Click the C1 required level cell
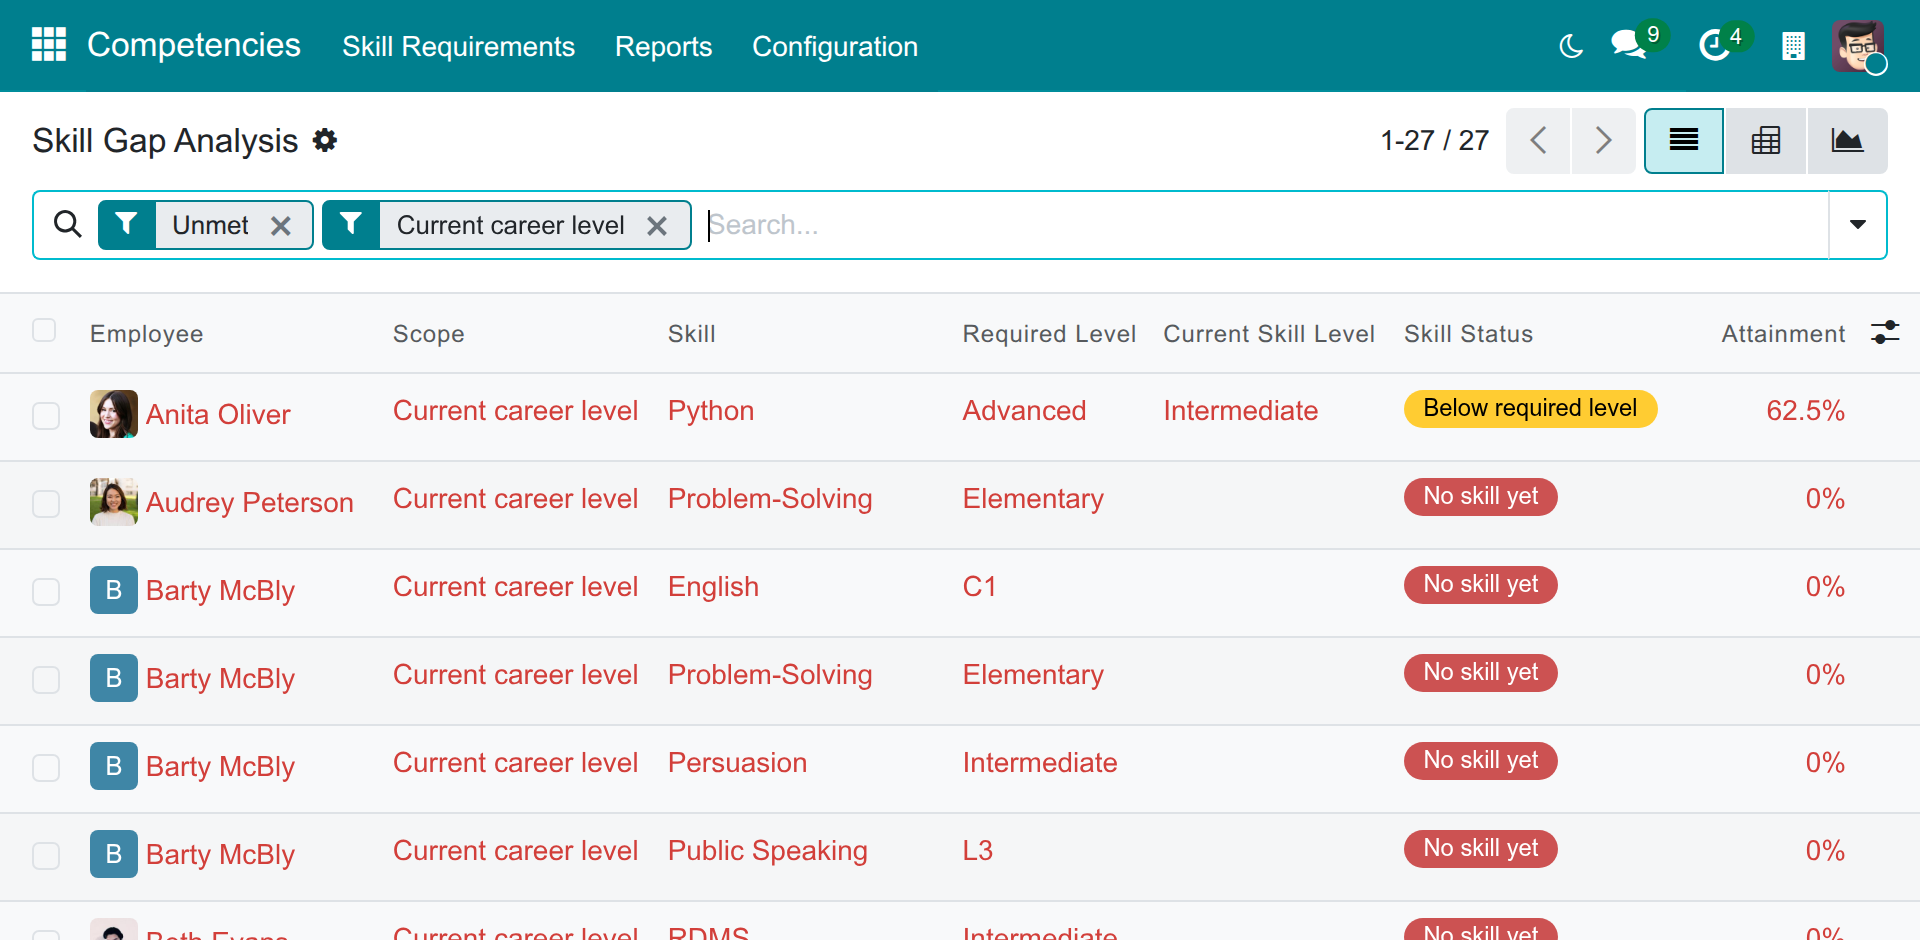The width and height of the screenshot is (1920, 940). pos(979,587)
